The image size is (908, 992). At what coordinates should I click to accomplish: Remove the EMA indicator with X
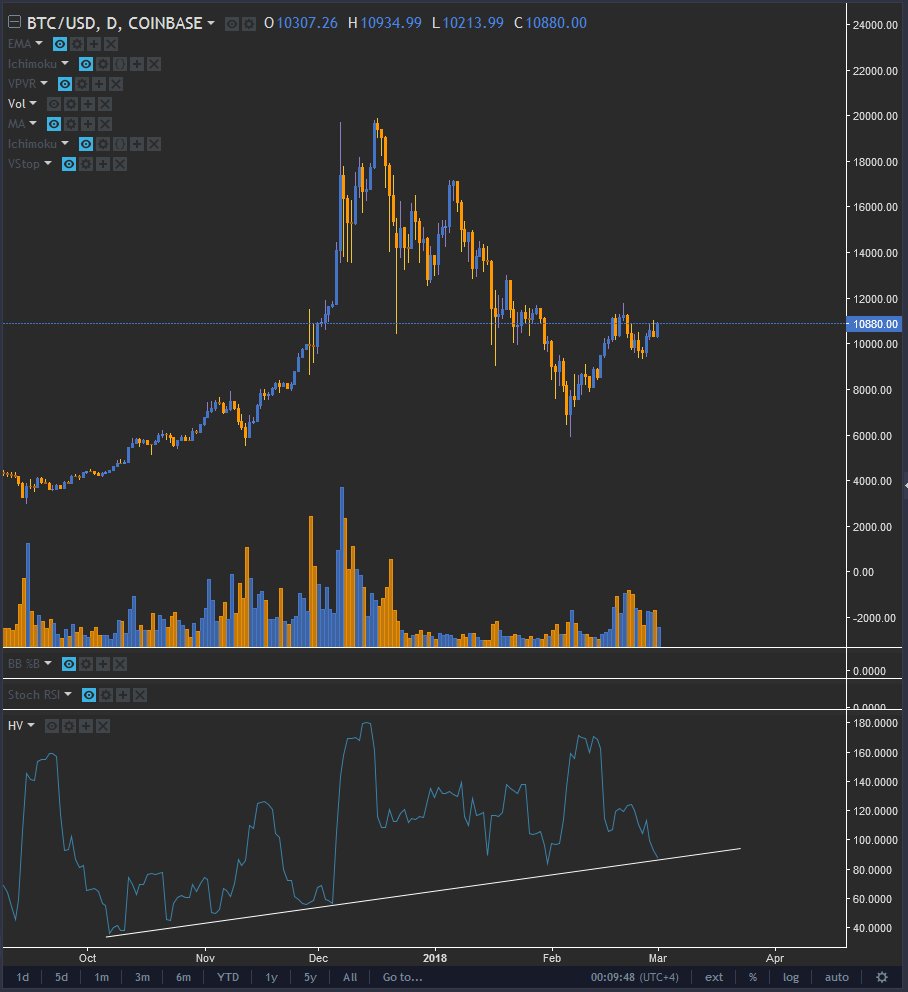[x=111, y=44]
